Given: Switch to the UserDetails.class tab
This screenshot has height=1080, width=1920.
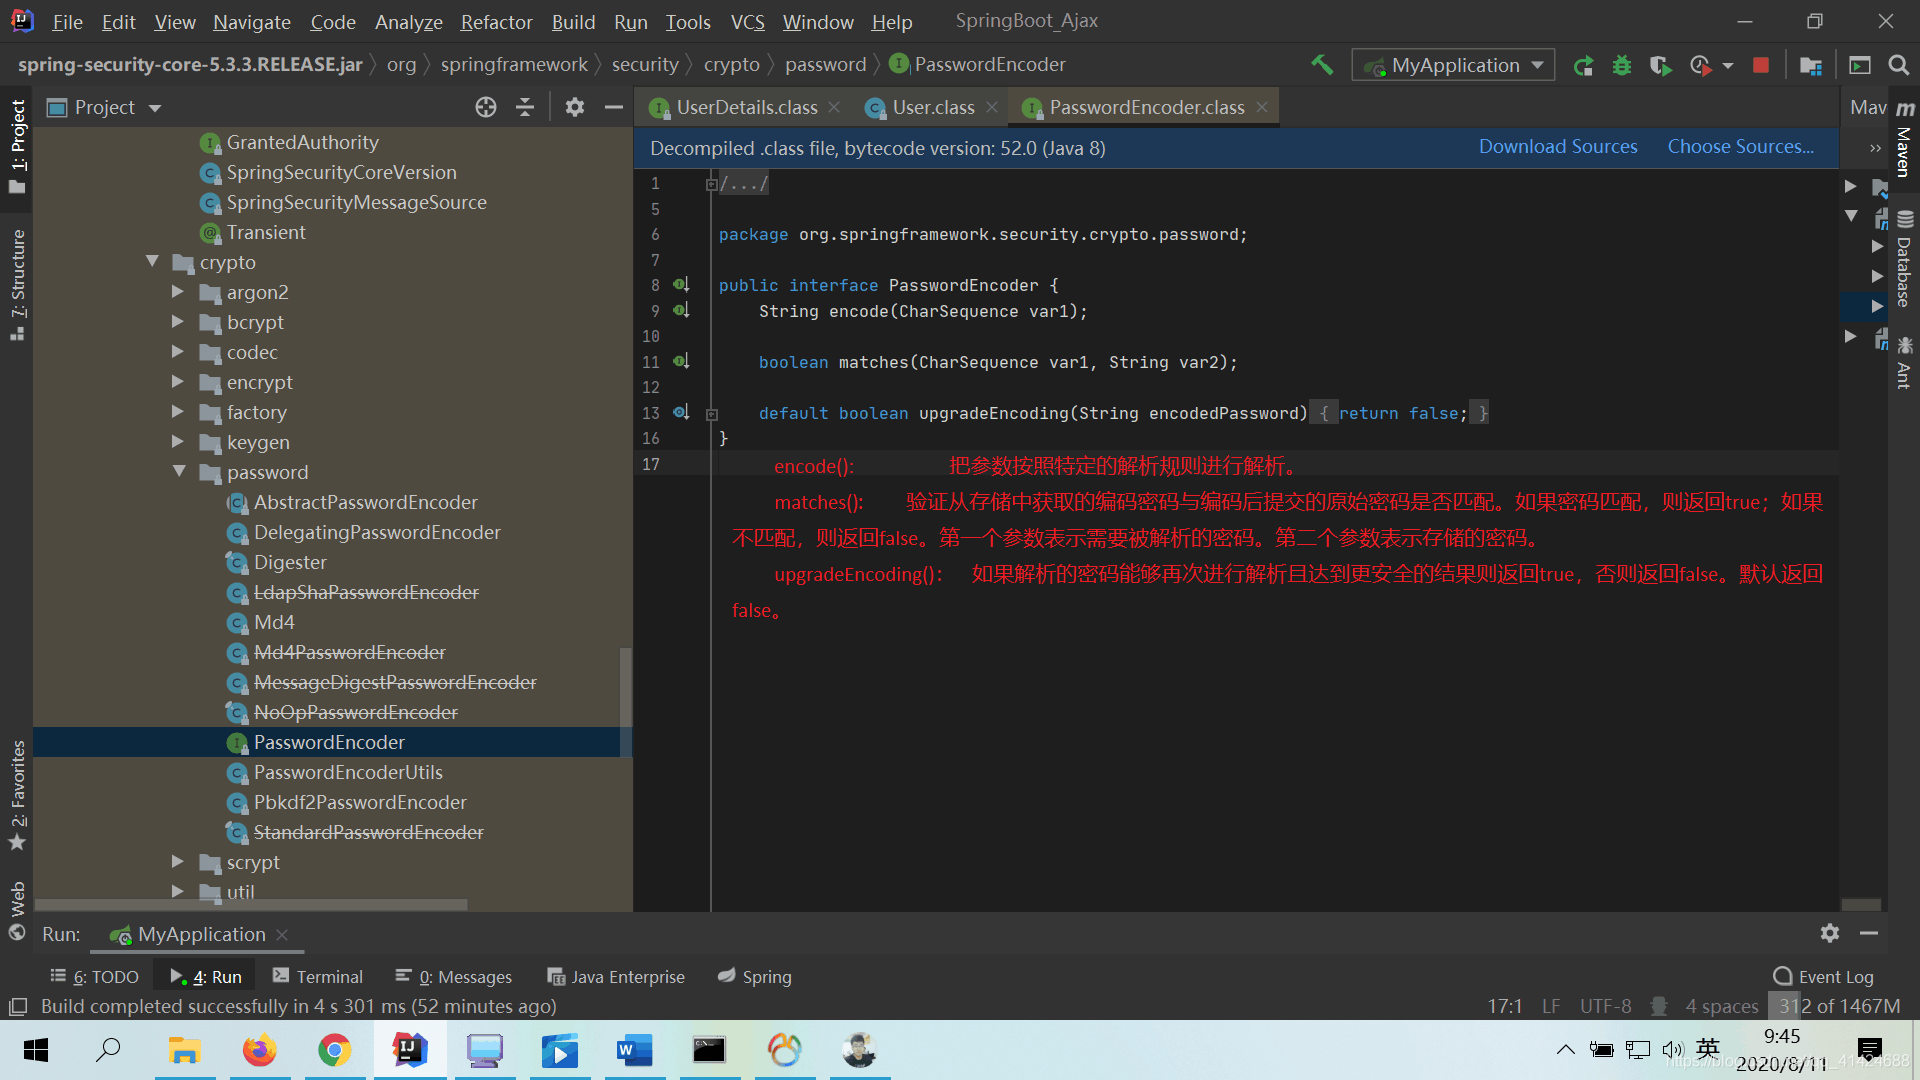Looking at the screenshot, I should [x=745, y=107].
